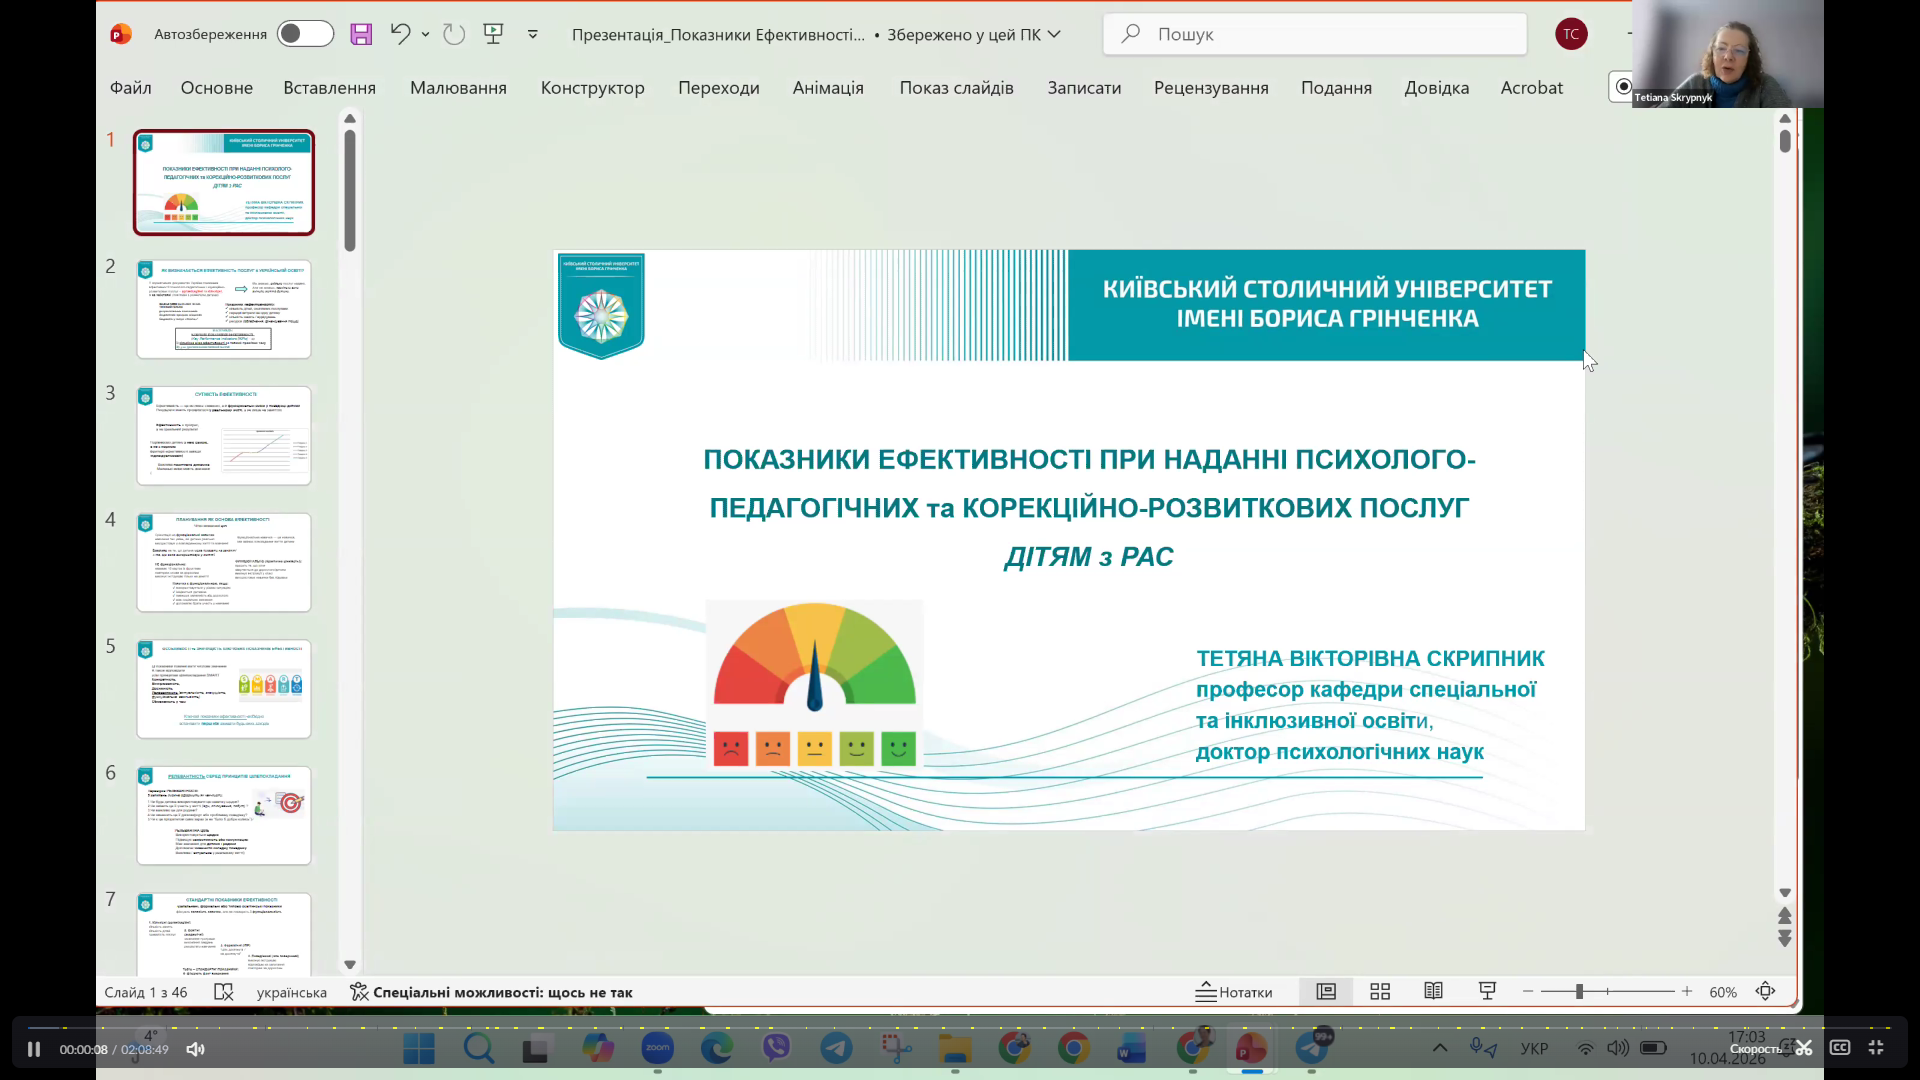Viewport: 1920px width, 1080px height.
Task: Click the Redo icon
Action: (x=455, y=33)
